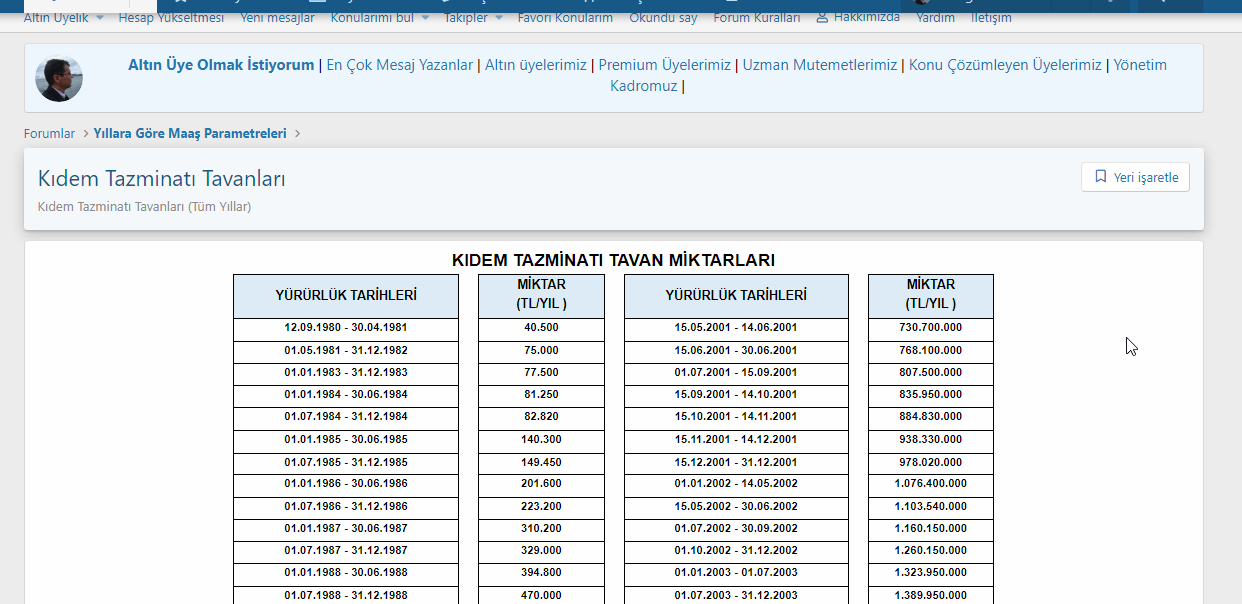Expand the Altın Üyelik dropdown arrow
1242x604 pixels.
pyautogui.click(x=100, y=18)
